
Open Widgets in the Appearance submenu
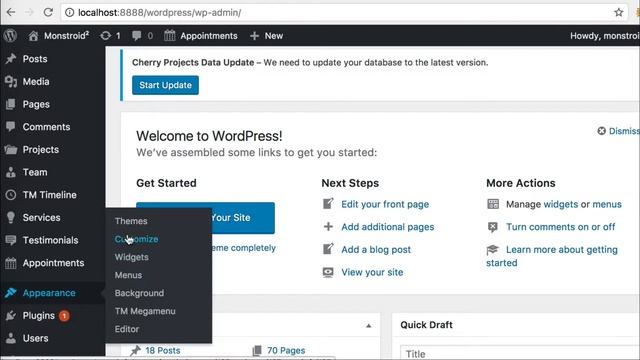click(131, 257)
